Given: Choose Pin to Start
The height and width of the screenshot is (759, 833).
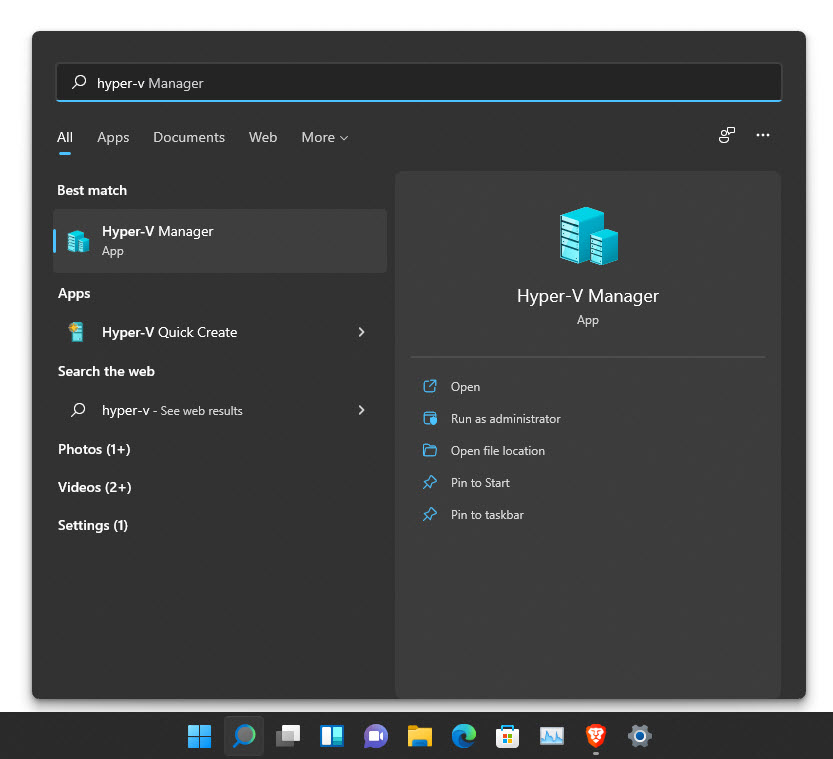Looking at the screenshot, I should click(x=480, y=482).
